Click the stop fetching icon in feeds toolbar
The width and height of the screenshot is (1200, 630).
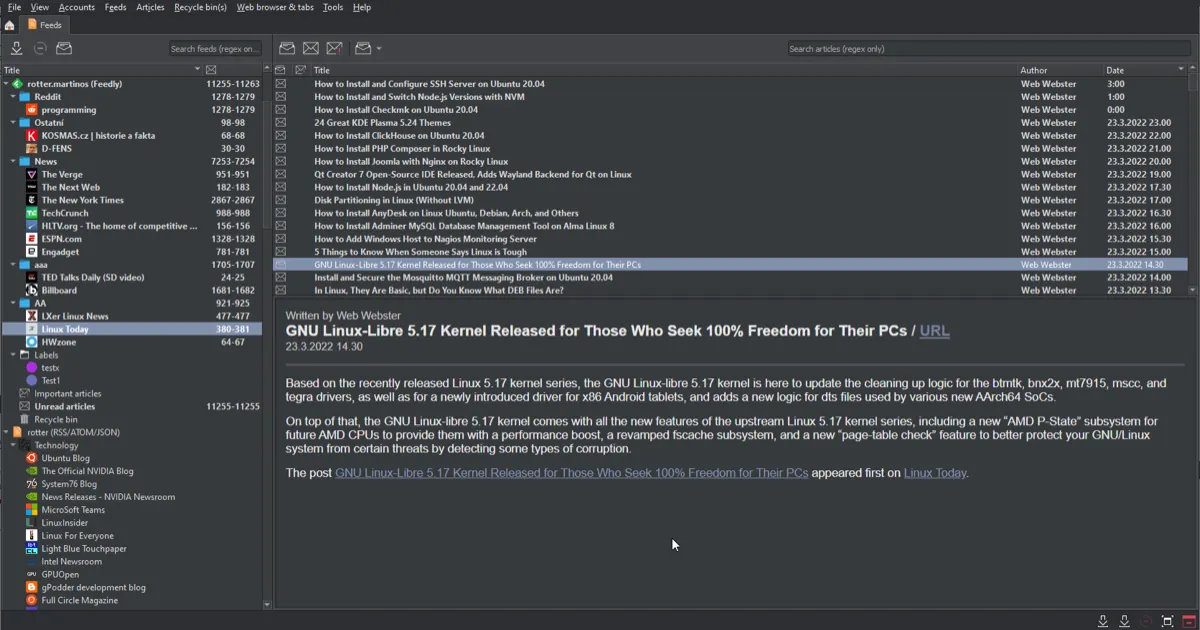click(x=40, y=48)
